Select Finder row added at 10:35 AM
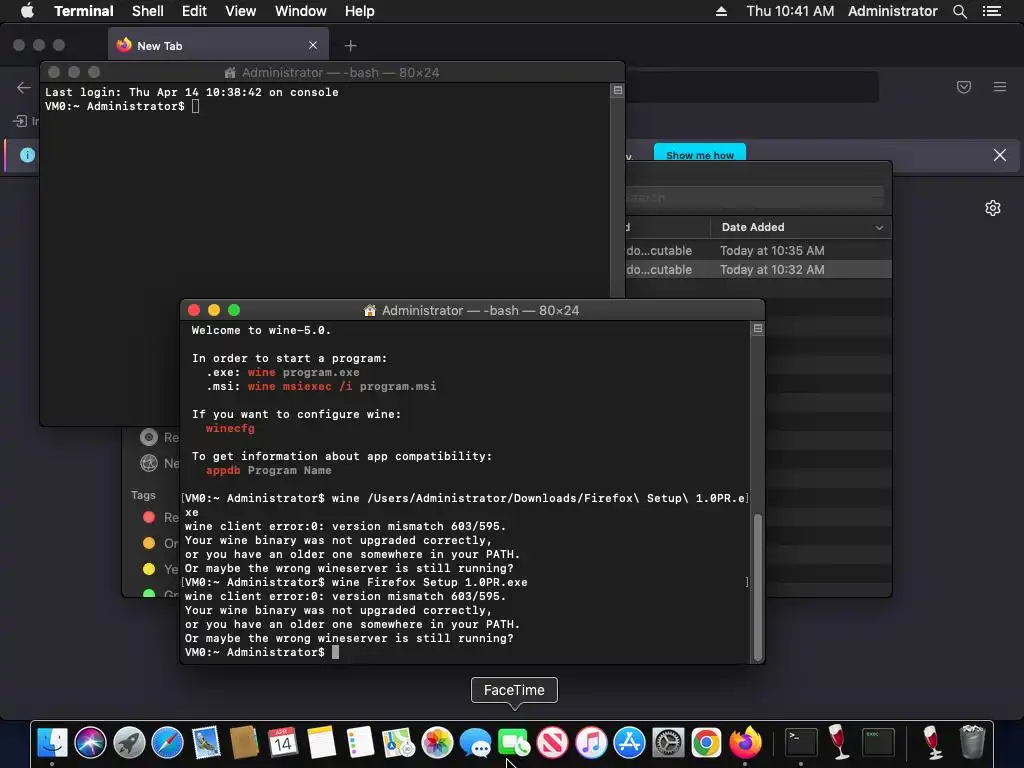1024x768 pixels. click(x=758, y=251)
